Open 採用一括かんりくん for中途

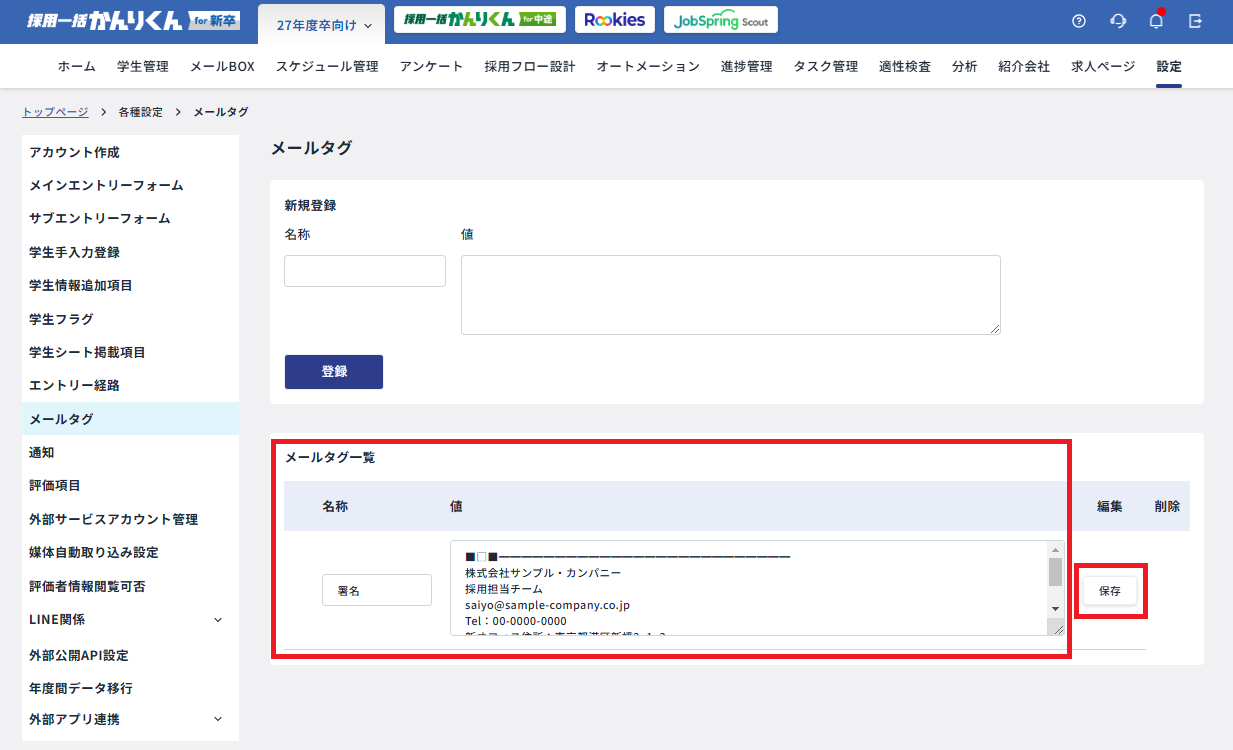tap(479, 19)
